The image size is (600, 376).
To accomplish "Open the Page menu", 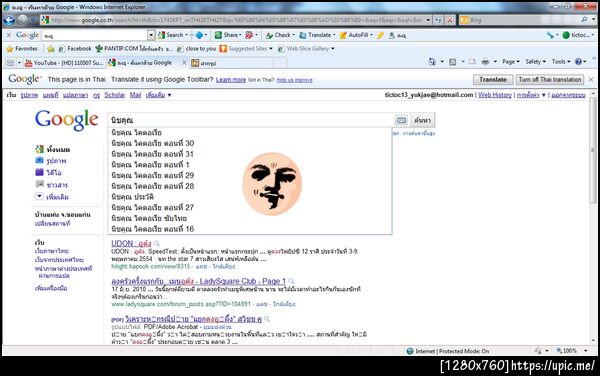I will pos(511,62).
